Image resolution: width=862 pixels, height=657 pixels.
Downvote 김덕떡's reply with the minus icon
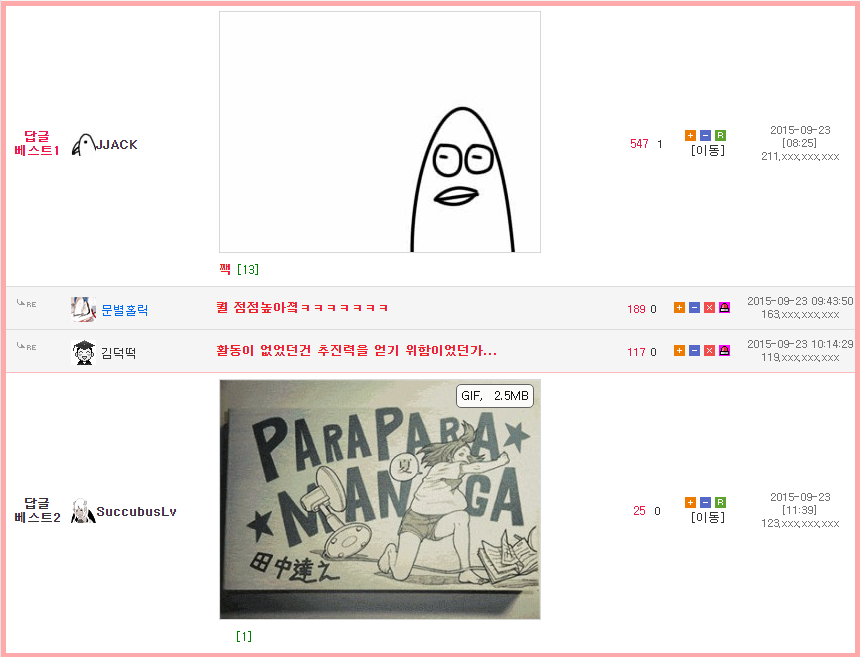click(694, 351)
